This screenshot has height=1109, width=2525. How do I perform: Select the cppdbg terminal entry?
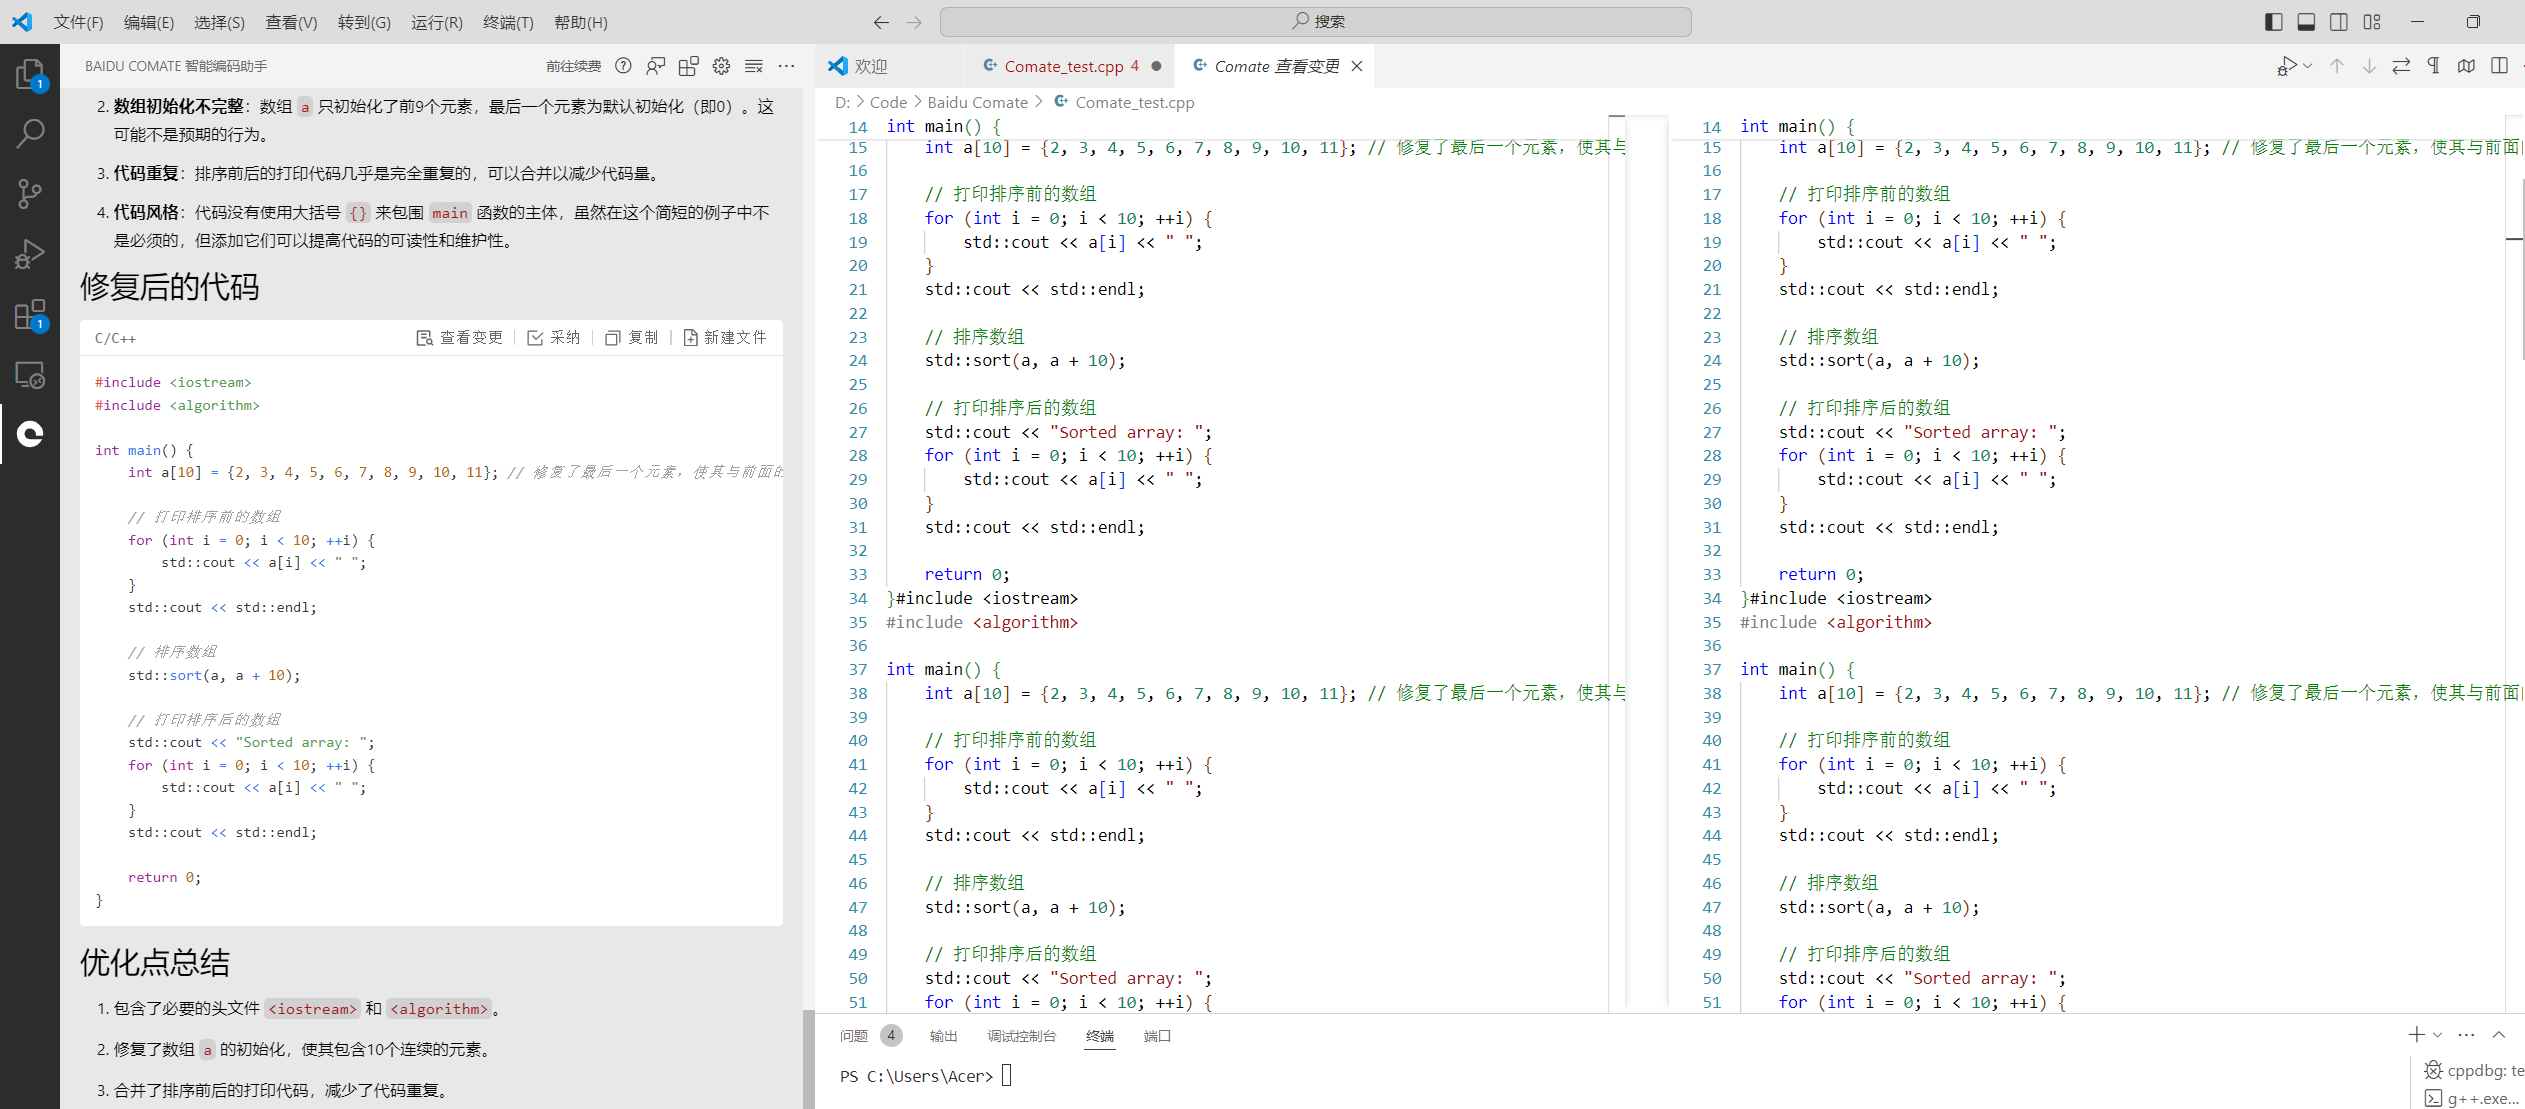(x=2474, y=1070)
